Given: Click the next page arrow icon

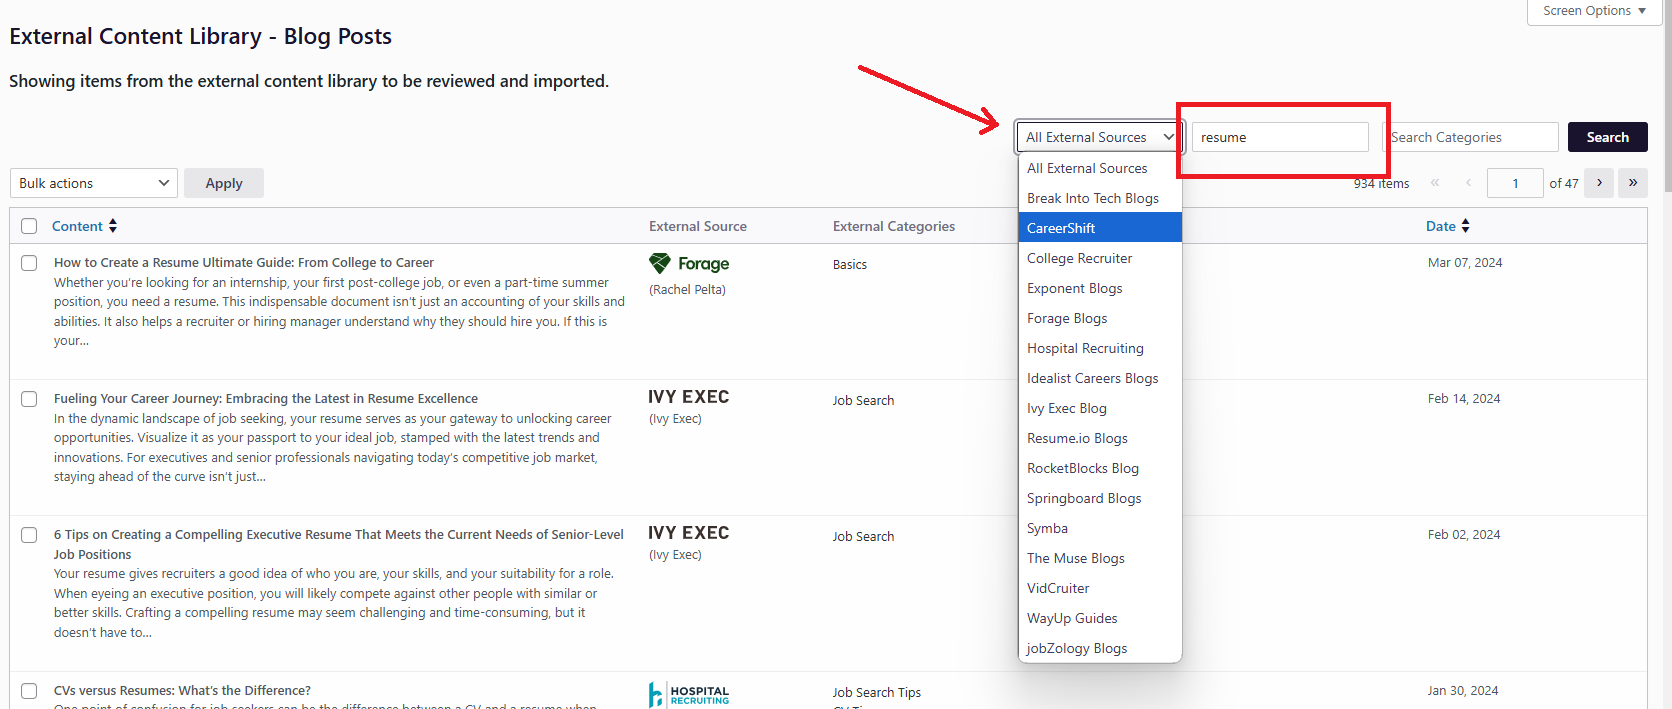Looking at the screenshot, I should (1599, 183).
